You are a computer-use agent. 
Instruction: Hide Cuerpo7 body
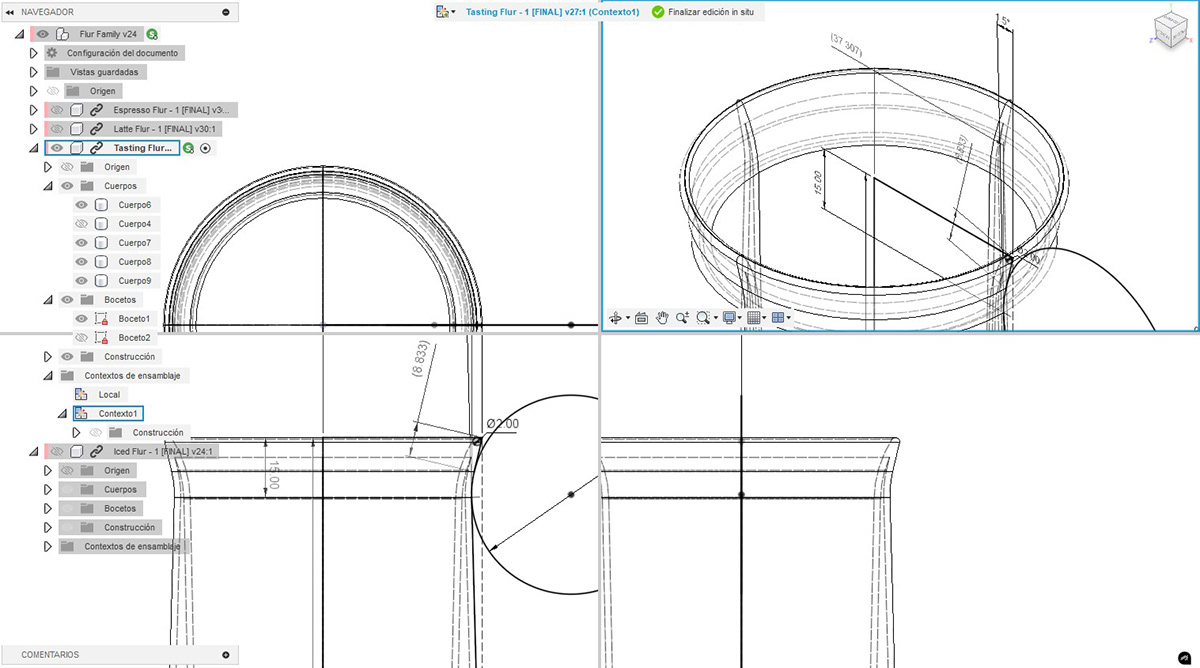pyautogui.click(x=82, y=243)
